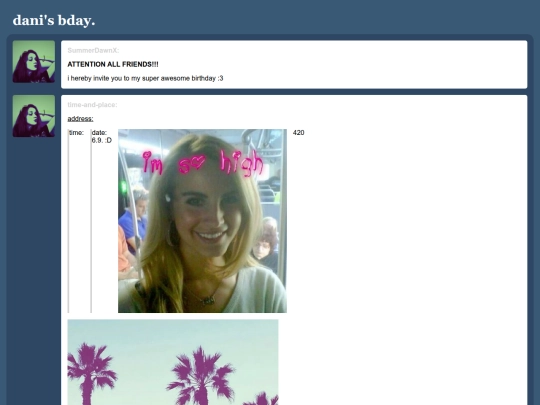Click the "420" text
This screenshot has height=405, width=540.
coord(299,133)
